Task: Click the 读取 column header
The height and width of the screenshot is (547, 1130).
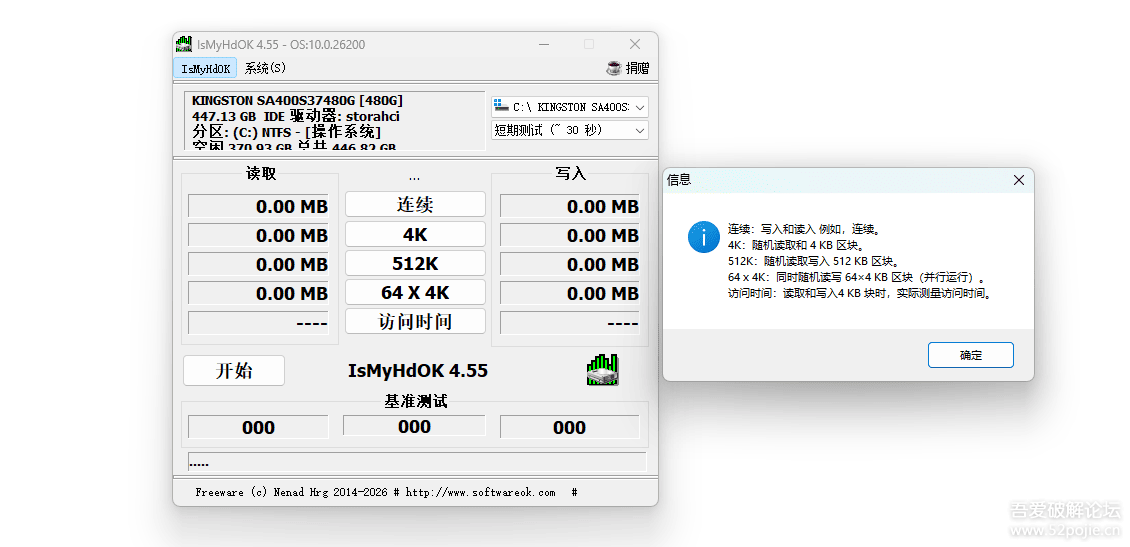Action: coord(261,173)
